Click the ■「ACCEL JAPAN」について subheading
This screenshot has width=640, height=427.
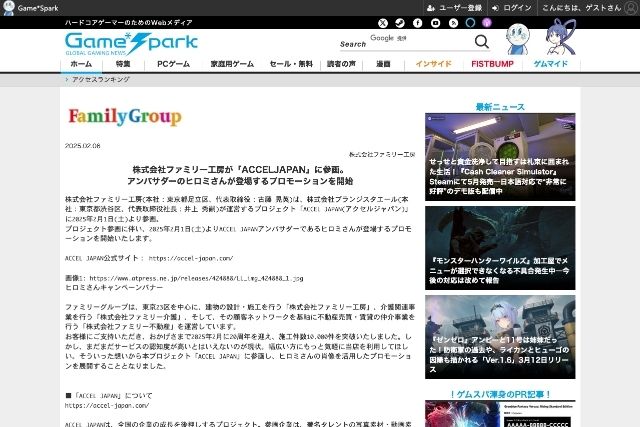pos(109,396)
